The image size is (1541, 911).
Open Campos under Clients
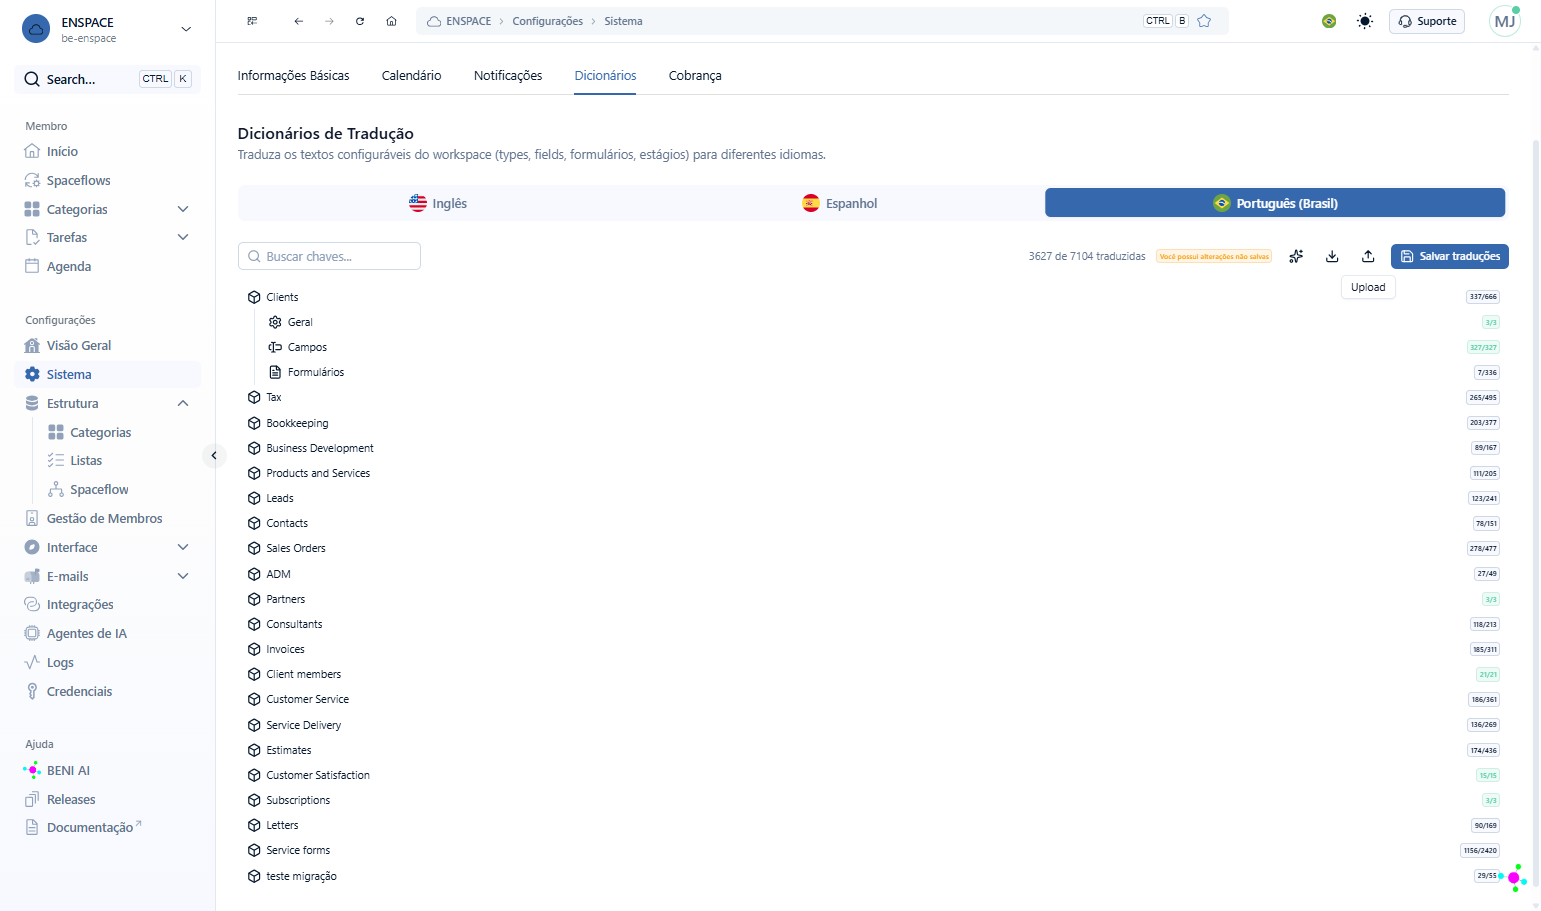[x=307, y=347]
